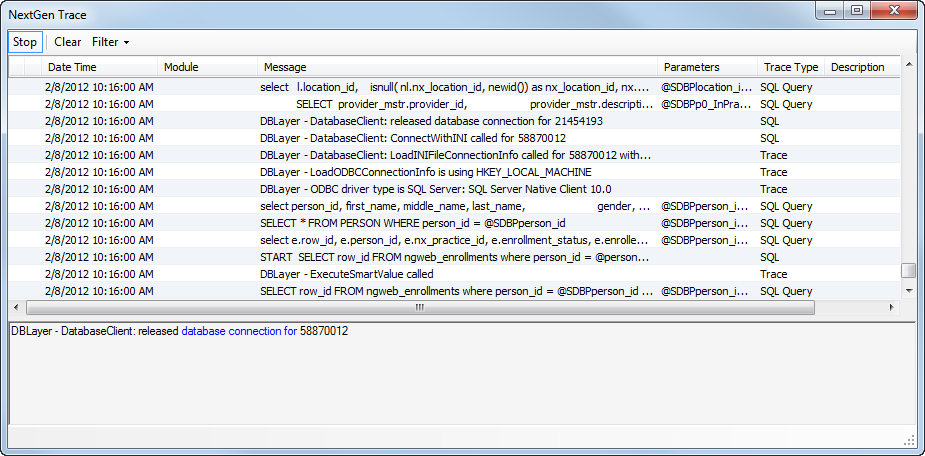The image size is (925, 456).
Task: Stop the running trace
Action: (x=25, y=42)
